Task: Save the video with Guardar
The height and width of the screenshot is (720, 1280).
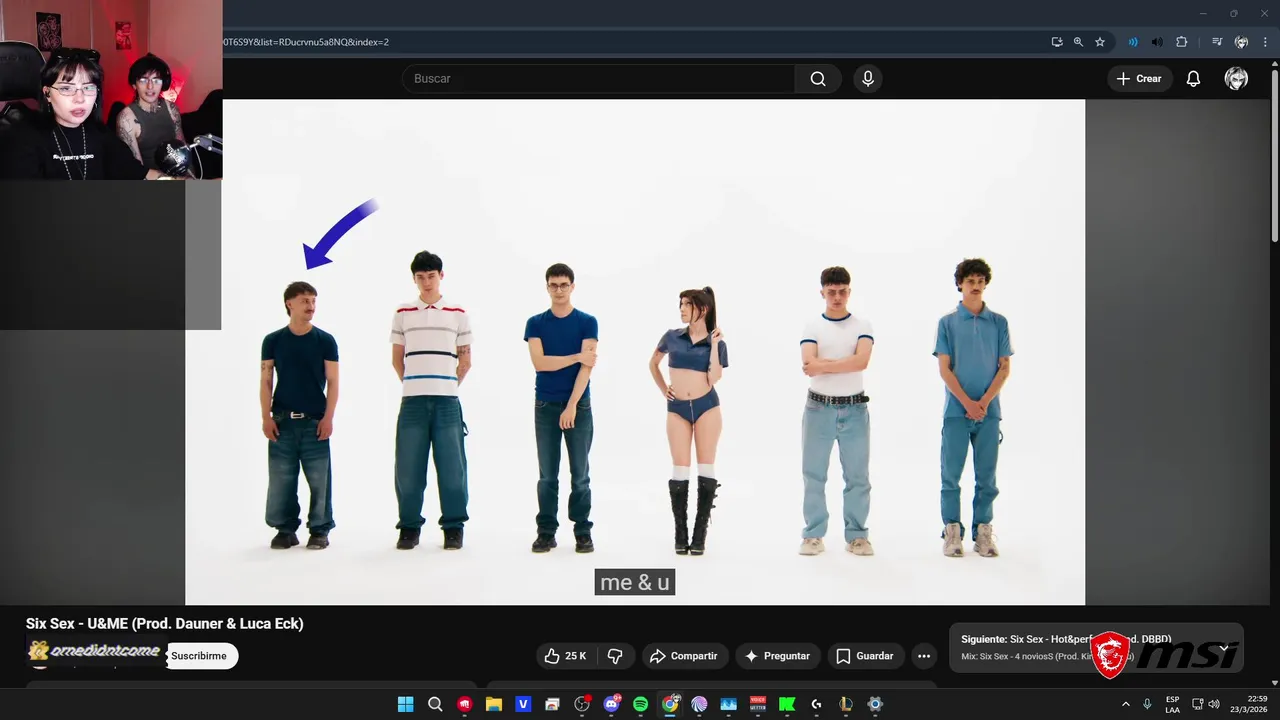Action: click(x=865, y=656)
